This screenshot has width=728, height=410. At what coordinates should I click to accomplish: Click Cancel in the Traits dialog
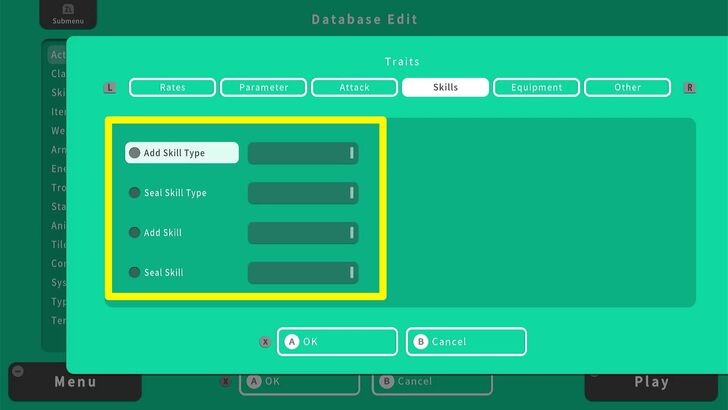[466, 342]
